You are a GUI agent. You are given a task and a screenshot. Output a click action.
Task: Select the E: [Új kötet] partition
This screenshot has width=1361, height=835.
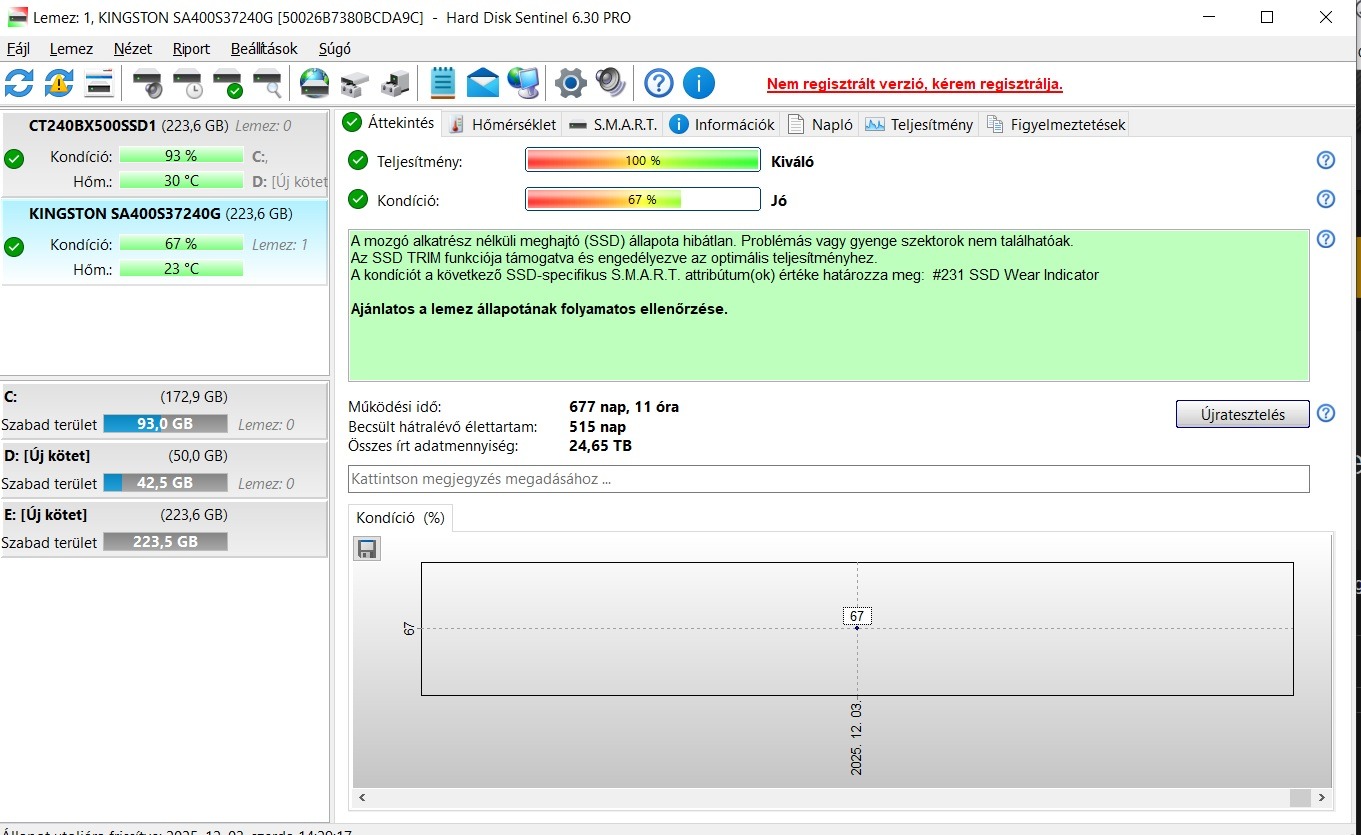(x=164, y=528)
